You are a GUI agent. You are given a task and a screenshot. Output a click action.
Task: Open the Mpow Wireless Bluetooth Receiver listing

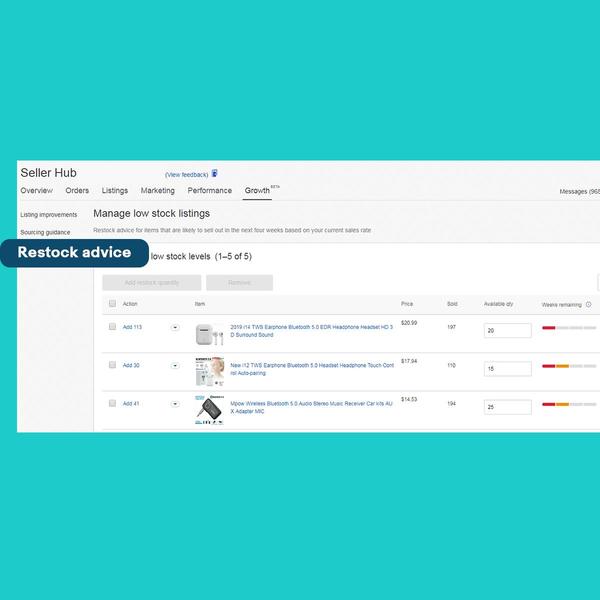[311, 408]
